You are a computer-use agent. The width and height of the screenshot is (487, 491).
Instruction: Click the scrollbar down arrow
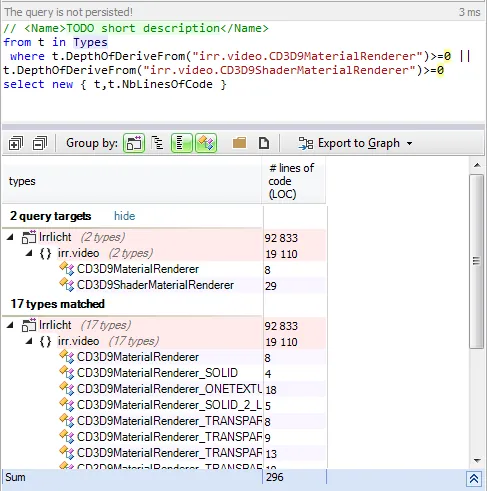pos(477,461)
